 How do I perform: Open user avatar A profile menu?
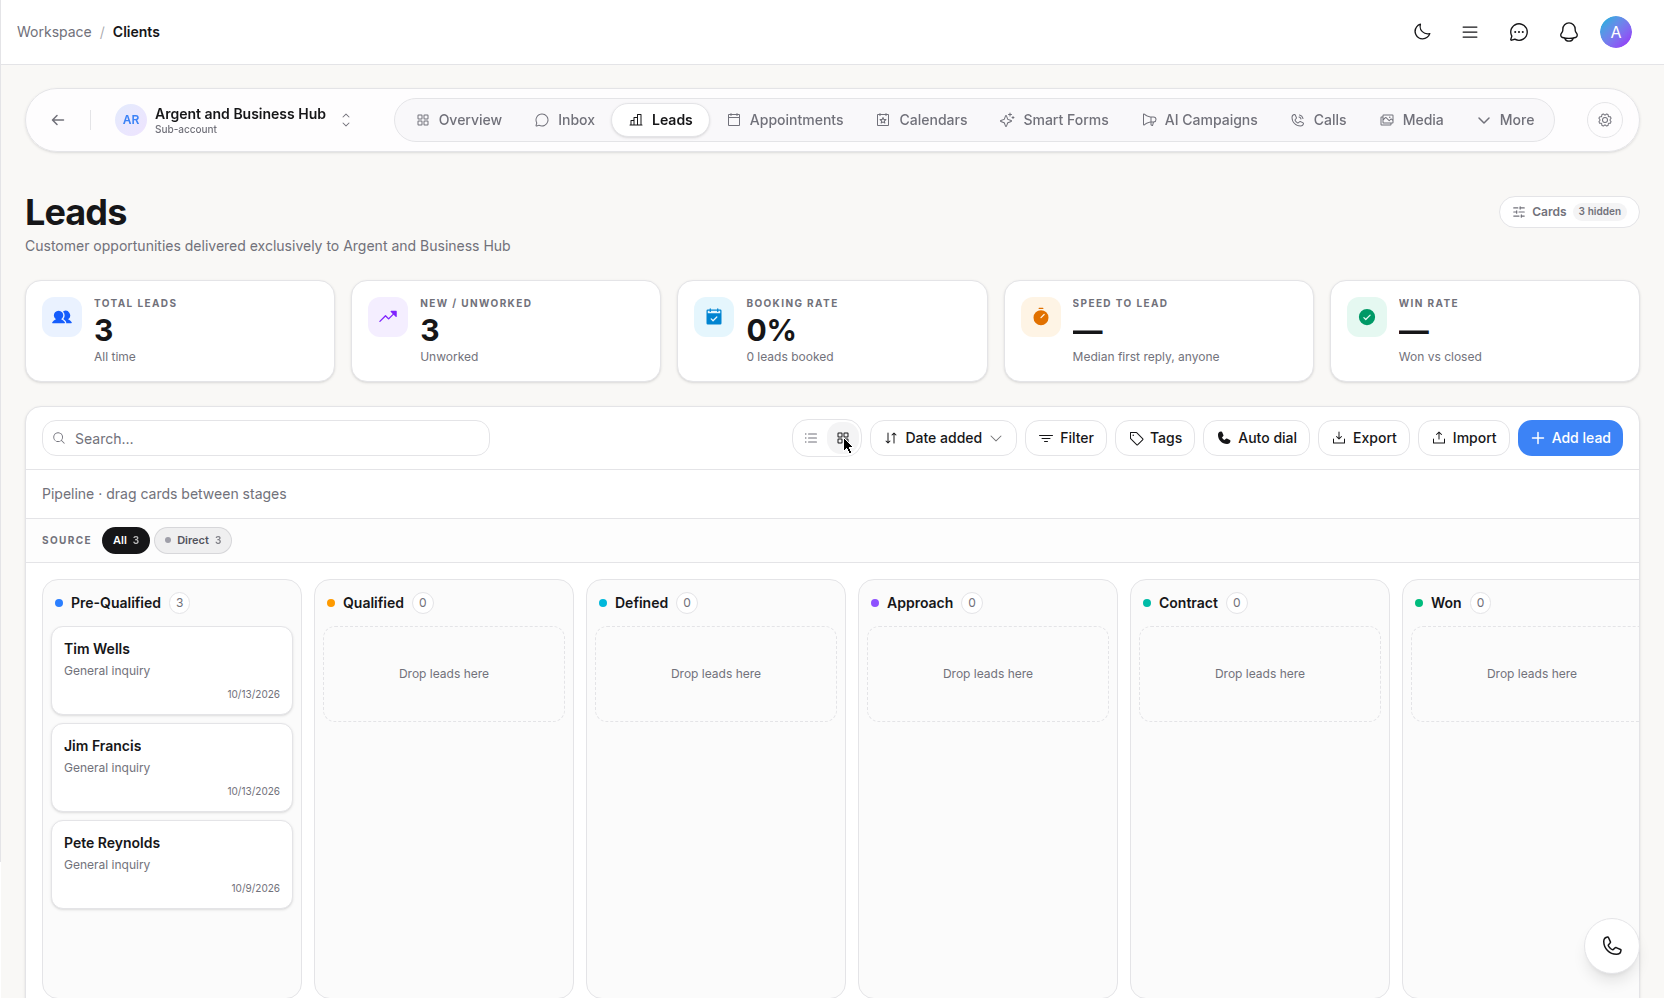[1616, 32]
